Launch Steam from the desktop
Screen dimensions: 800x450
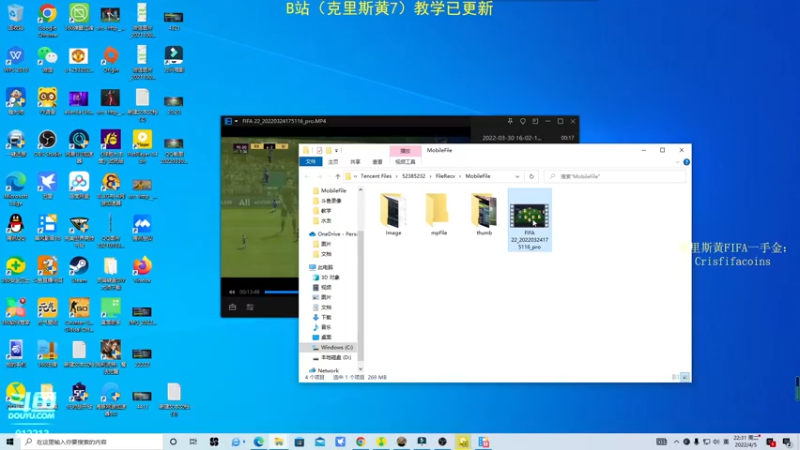pos(79,269)
